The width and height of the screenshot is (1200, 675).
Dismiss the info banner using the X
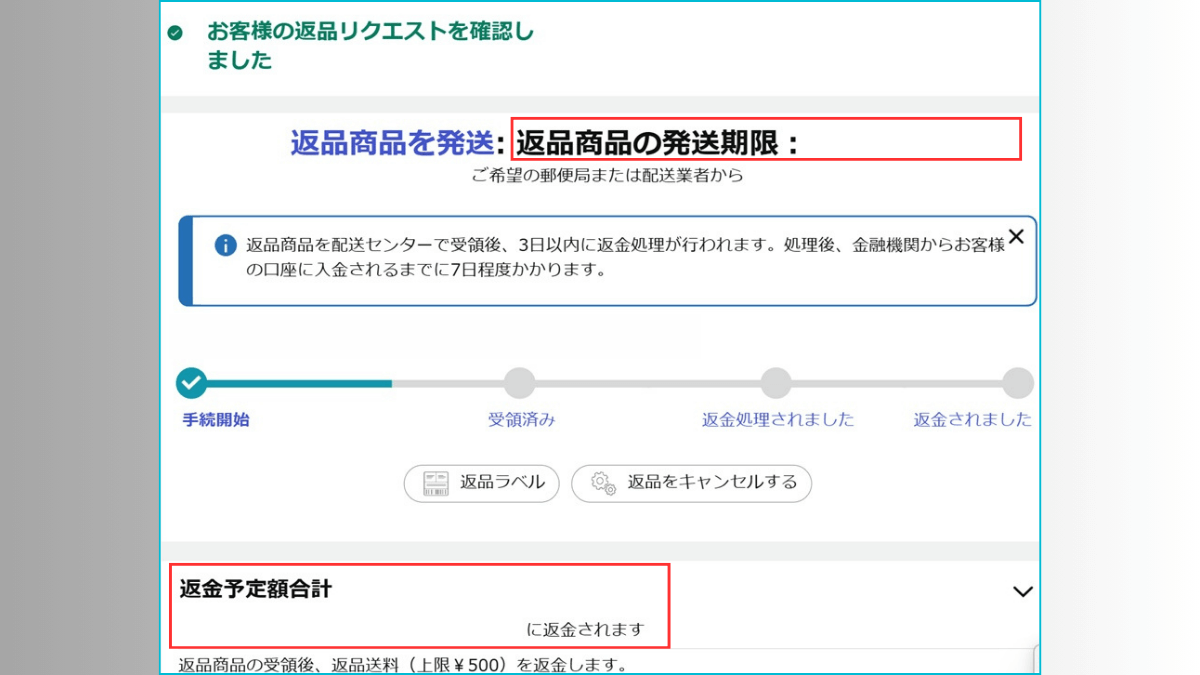coord(1016,237)
